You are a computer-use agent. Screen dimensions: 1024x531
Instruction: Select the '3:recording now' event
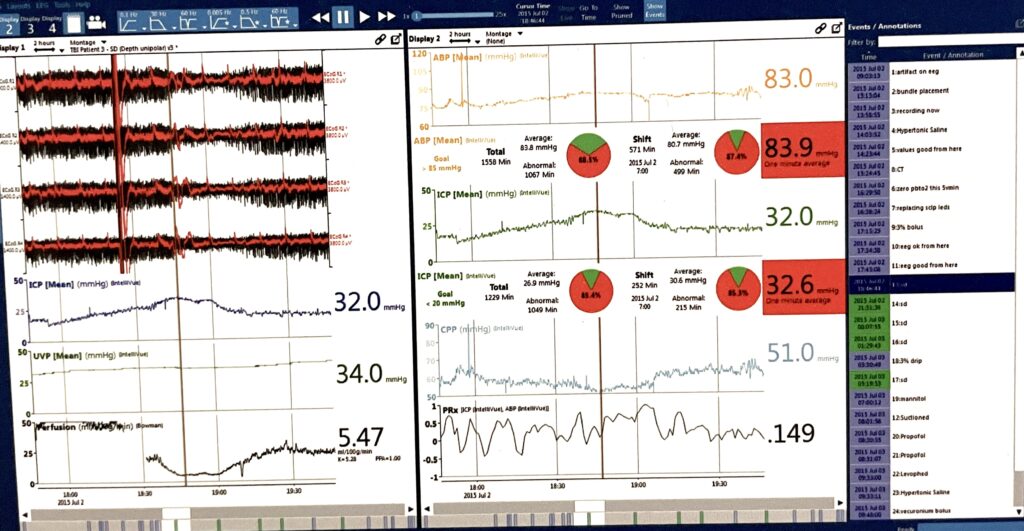[x=932, y=111]
